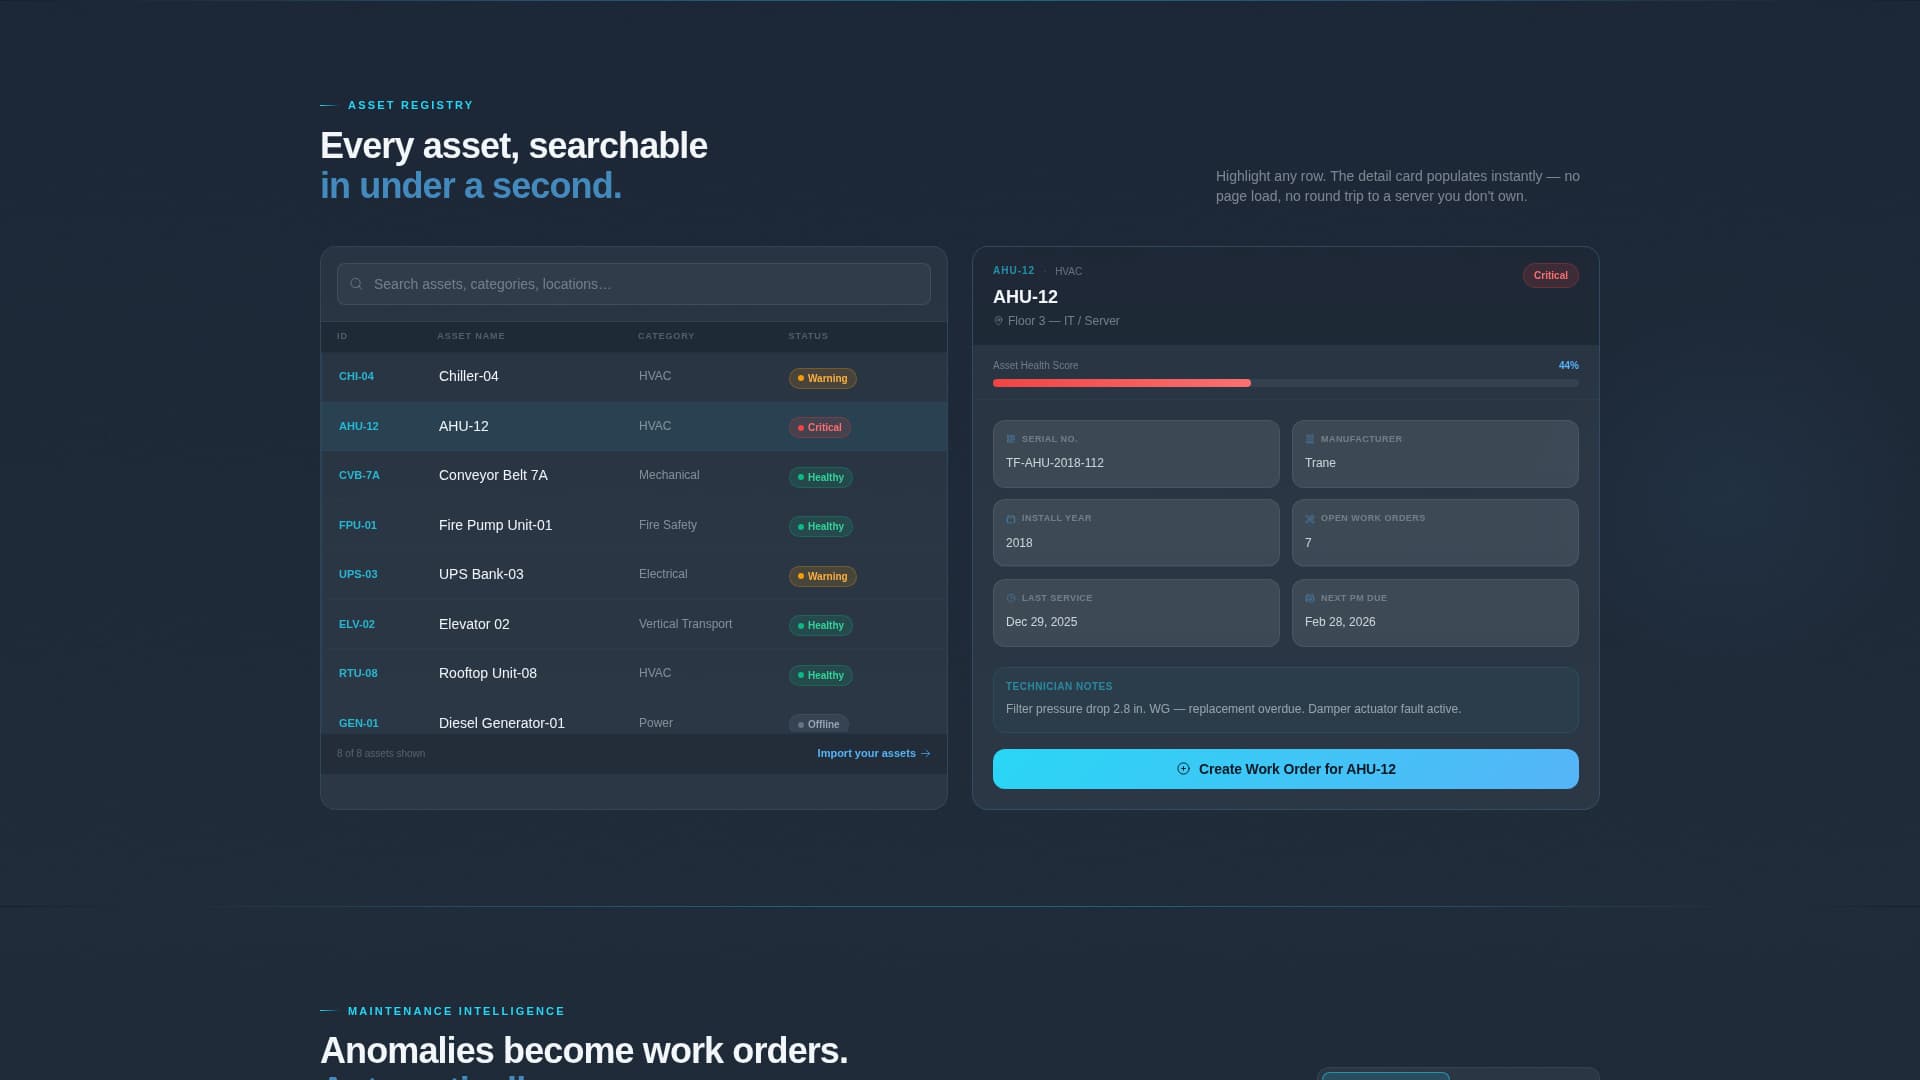This screenshot has height=1080, width=1920.
Task: Create Work Order for AHU-12
Action: click(1286, 769)
